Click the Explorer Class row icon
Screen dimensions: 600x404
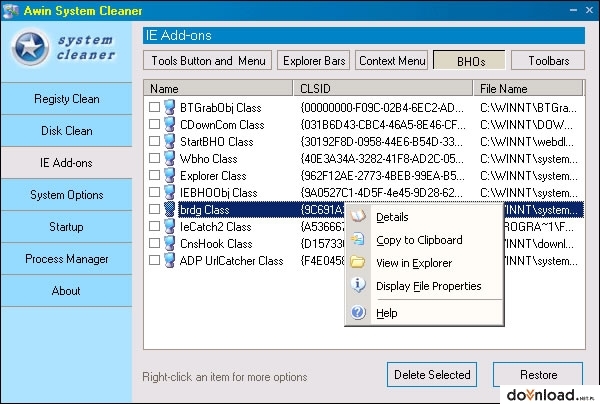tap(170, 176)
